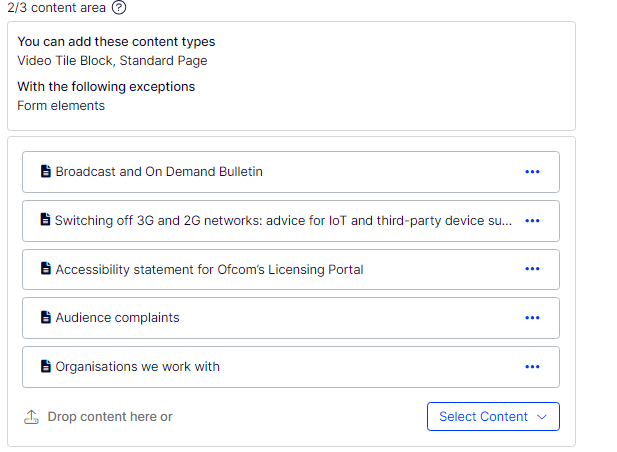Viewport: 617px width, 452px height.
Task: Click the chevron arrow on Select Content
Action: [x=542, y=417]
